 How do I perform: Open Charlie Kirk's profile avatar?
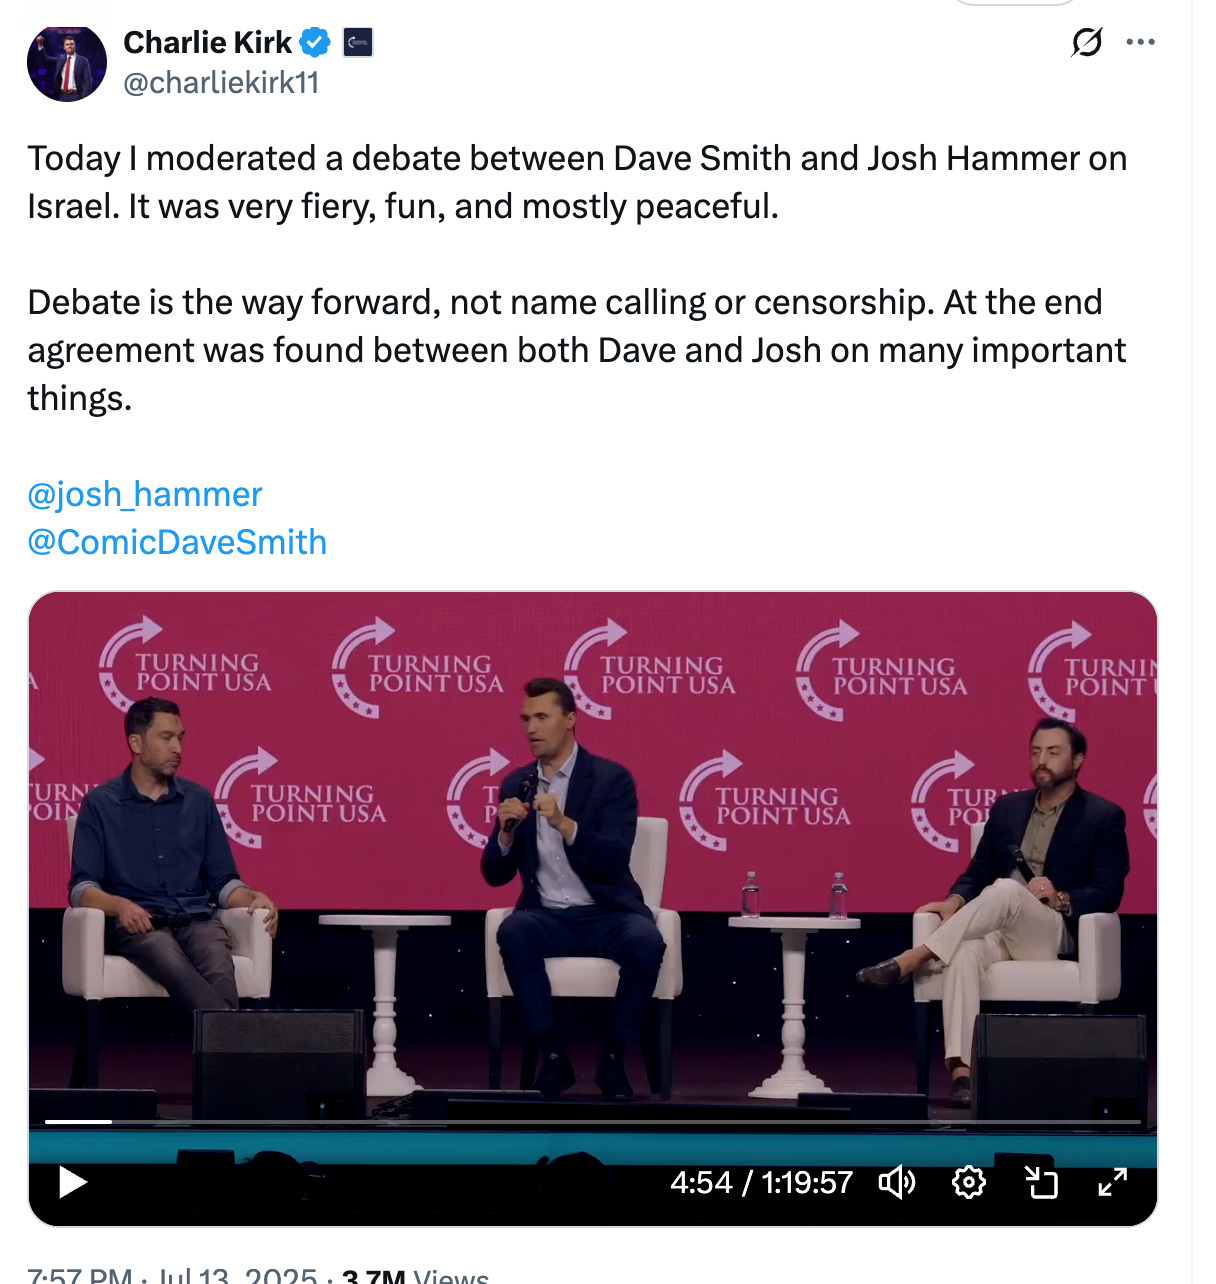click(67, 62)
